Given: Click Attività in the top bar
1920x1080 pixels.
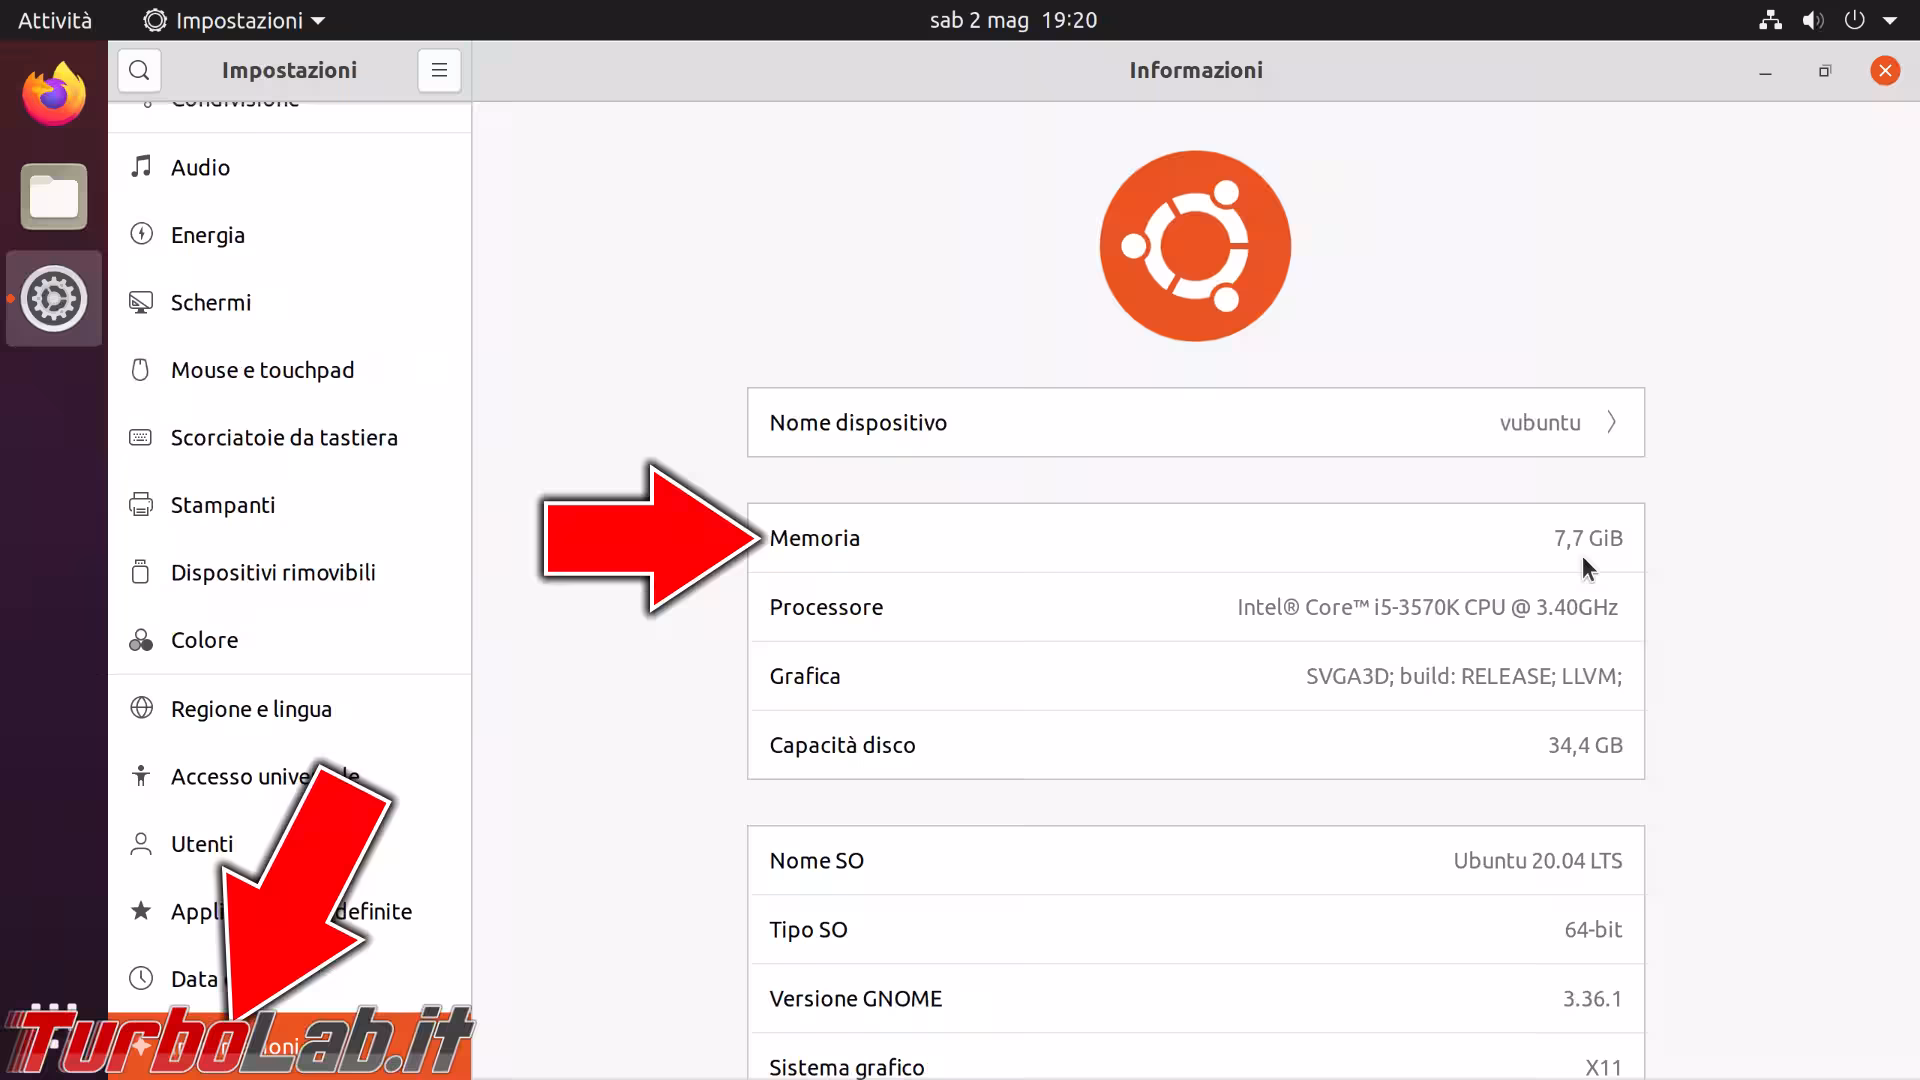Looking at the screenshot, I should click(x=55, y=20).
